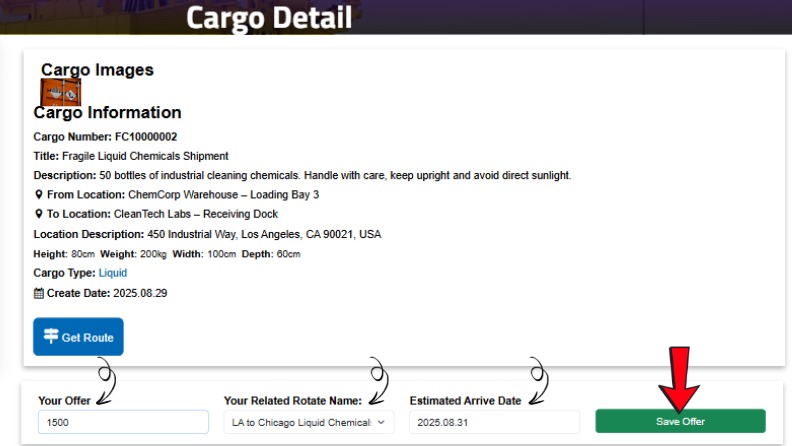Follow the Liquid cargo type link
This screenshot has height=446, width=792.
pyautogui.click(x=113, y=272)
